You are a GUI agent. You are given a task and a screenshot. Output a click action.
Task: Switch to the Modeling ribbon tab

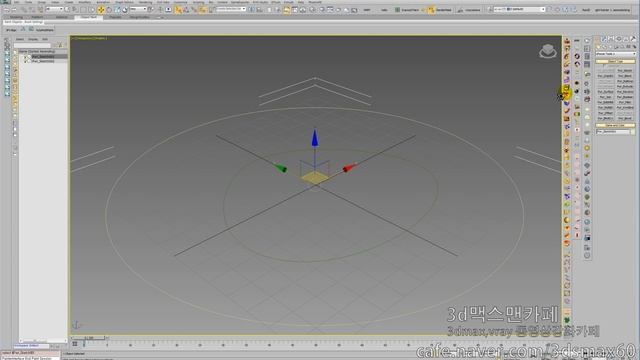click(x=16, y=17)
